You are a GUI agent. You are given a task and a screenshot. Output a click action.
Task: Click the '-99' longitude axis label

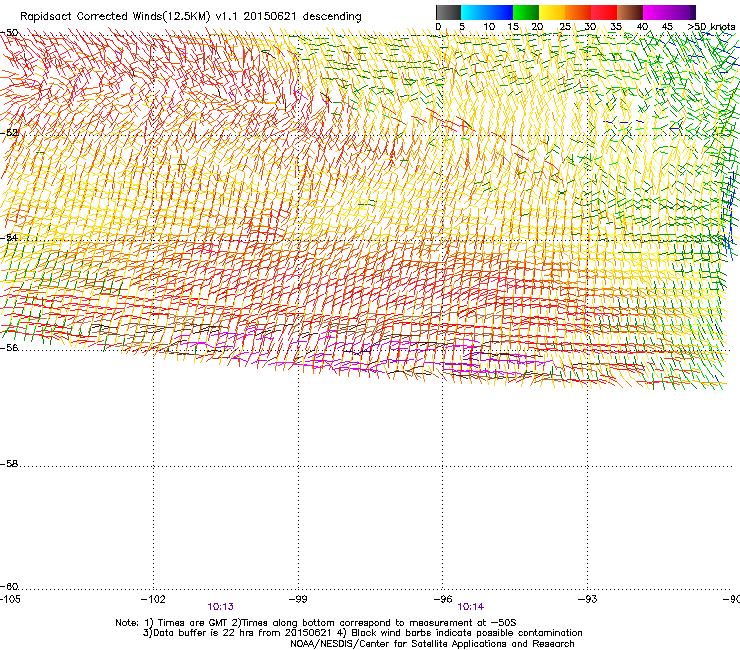[x=298, y=599]
